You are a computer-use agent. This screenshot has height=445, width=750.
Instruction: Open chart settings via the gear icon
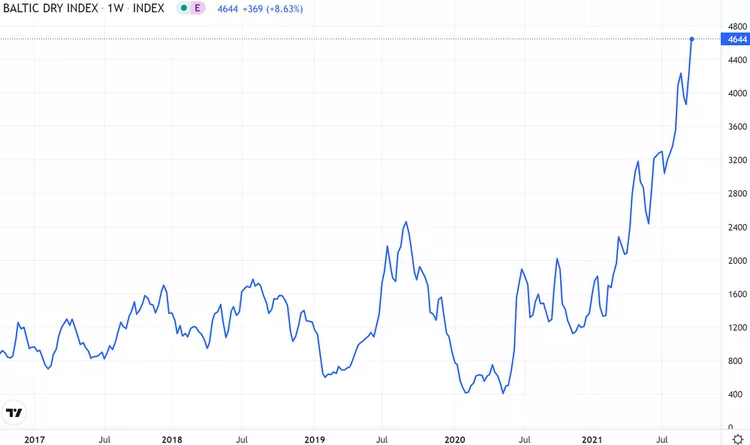(x=738, y=438)
